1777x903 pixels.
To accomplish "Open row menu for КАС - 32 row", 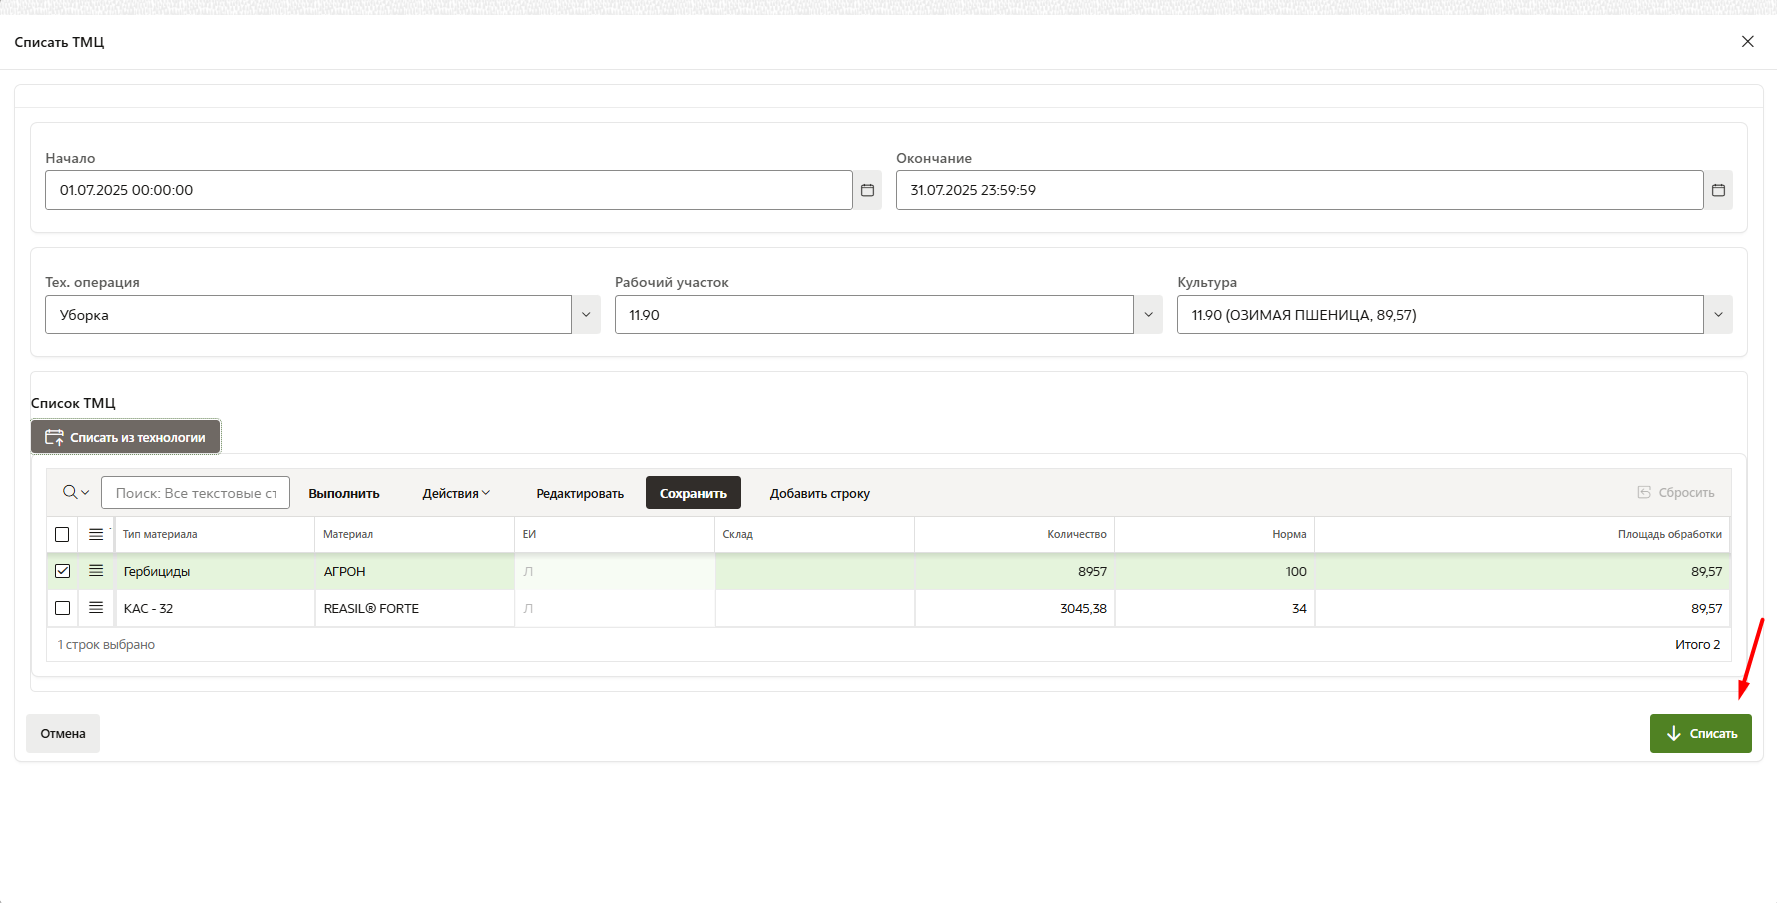I will (96, 608).
